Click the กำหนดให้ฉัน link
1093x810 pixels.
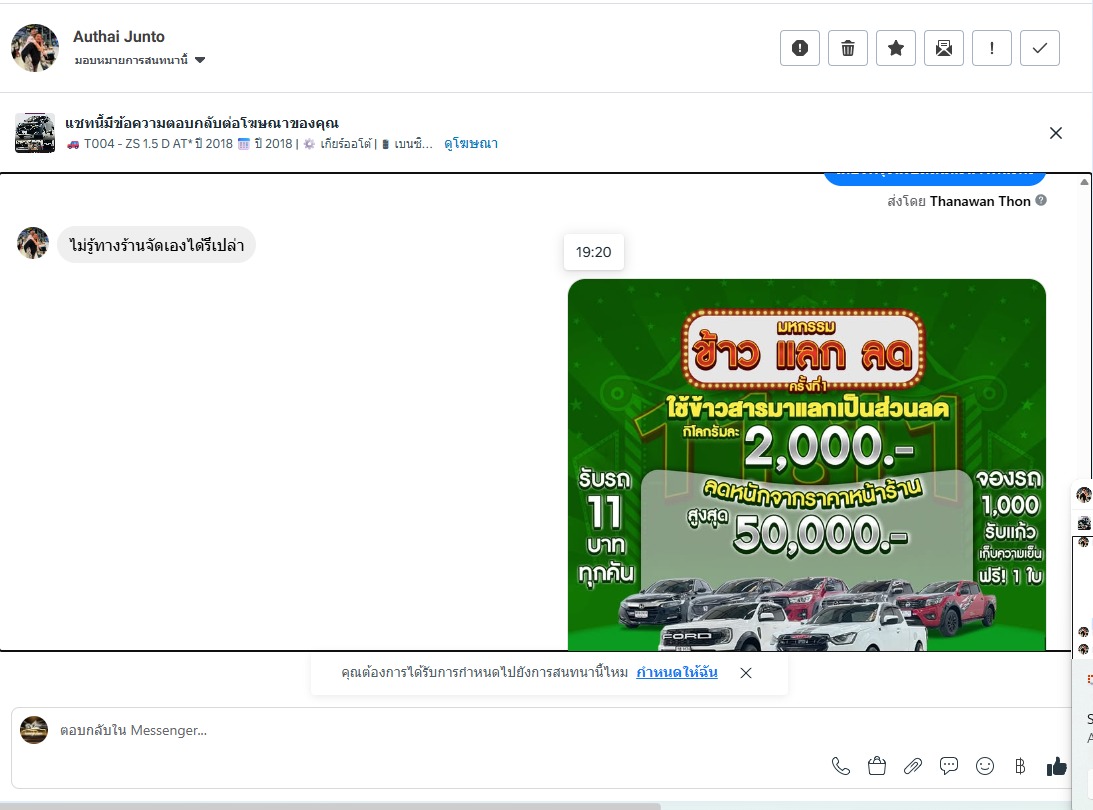(x=677, y=673)
